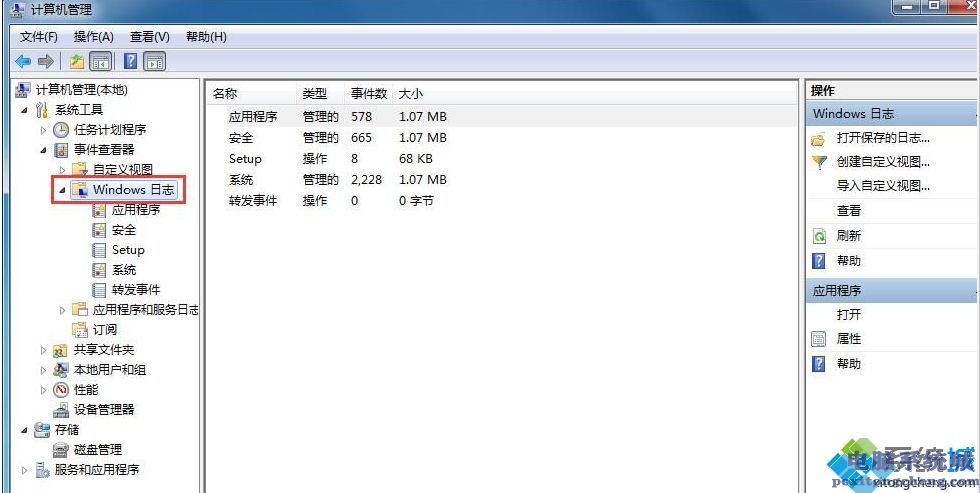The width and height of the screenshot is (980, 493).
Task: Click the 自定义视图 folder icon
Action: click(x=79, y=169)
